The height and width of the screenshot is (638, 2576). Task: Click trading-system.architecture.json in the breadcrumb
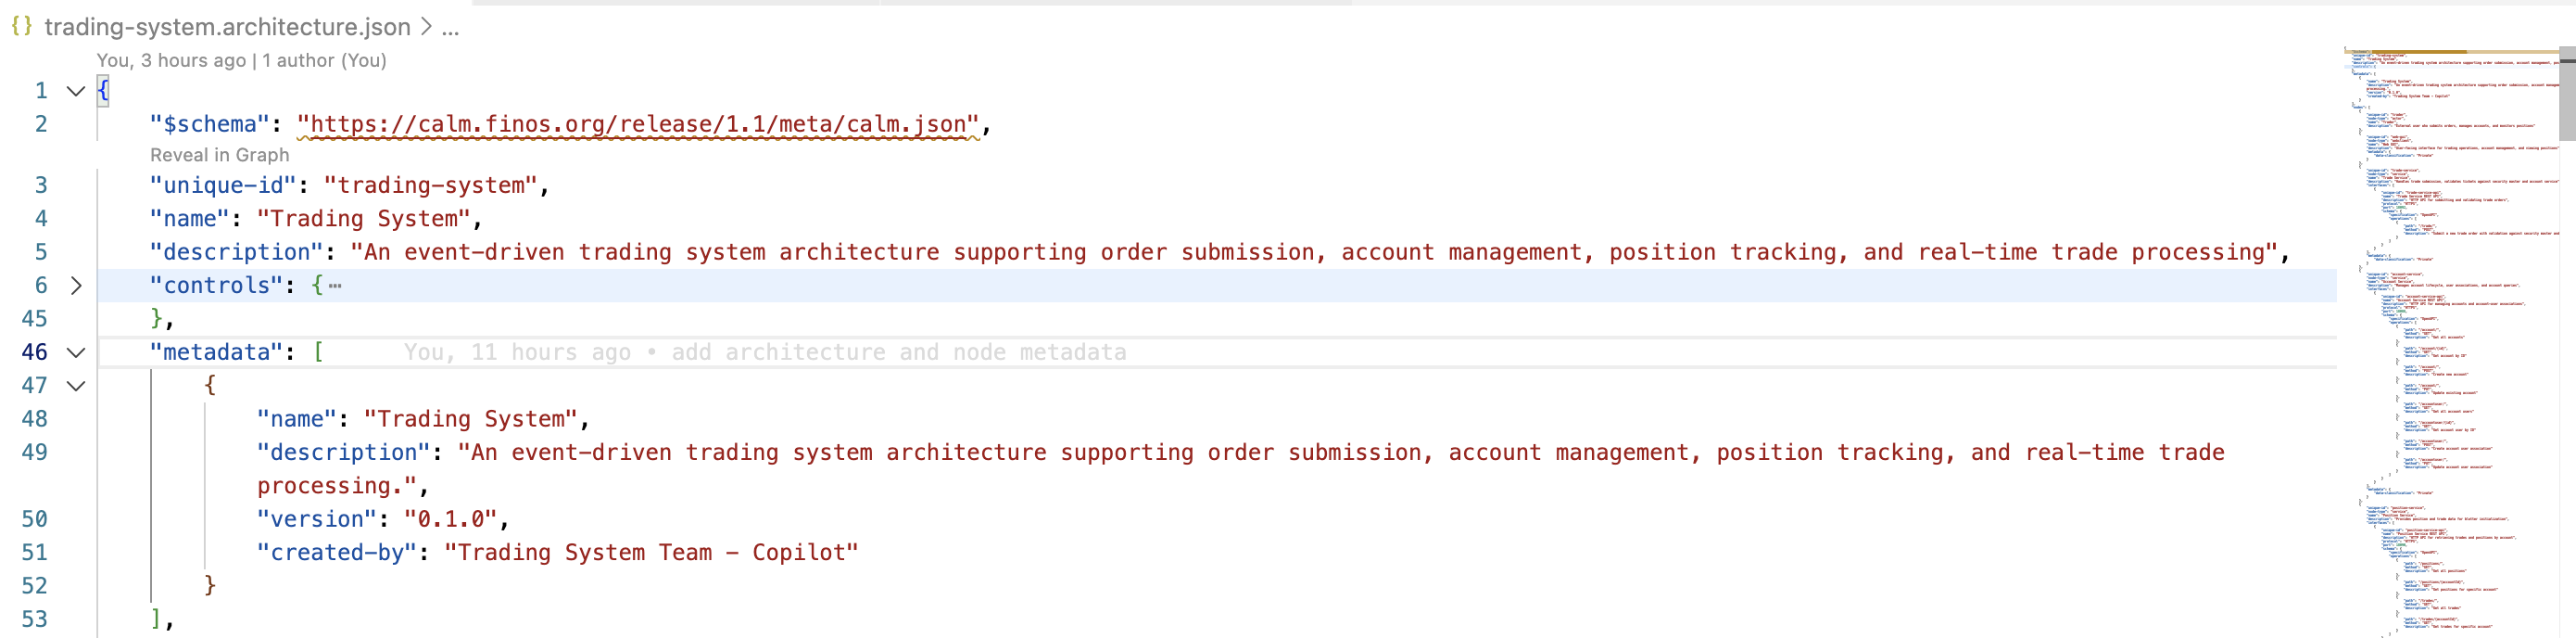tap(230, 27)
